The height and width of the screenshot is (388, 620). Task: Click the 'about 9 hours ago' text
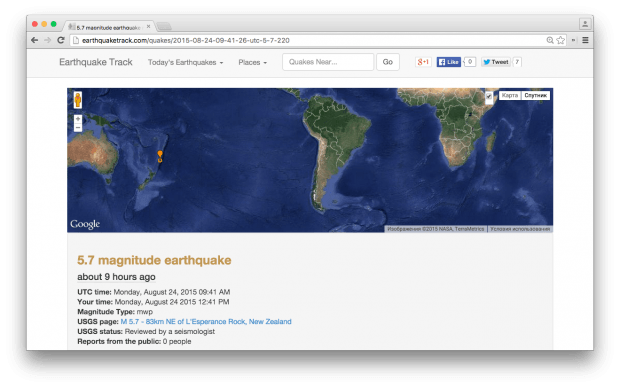click(116, 277)
